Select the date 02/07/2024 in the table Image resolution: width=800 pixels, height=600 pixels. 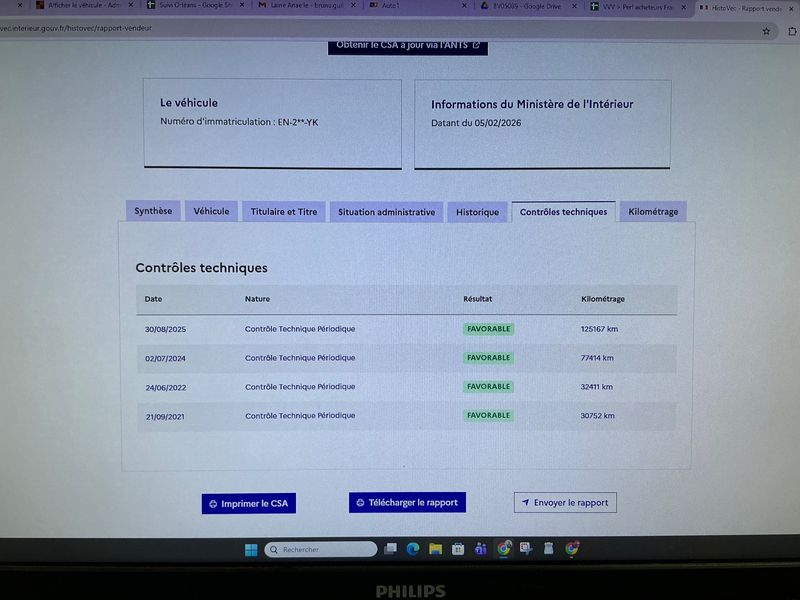tap(165, 359)
